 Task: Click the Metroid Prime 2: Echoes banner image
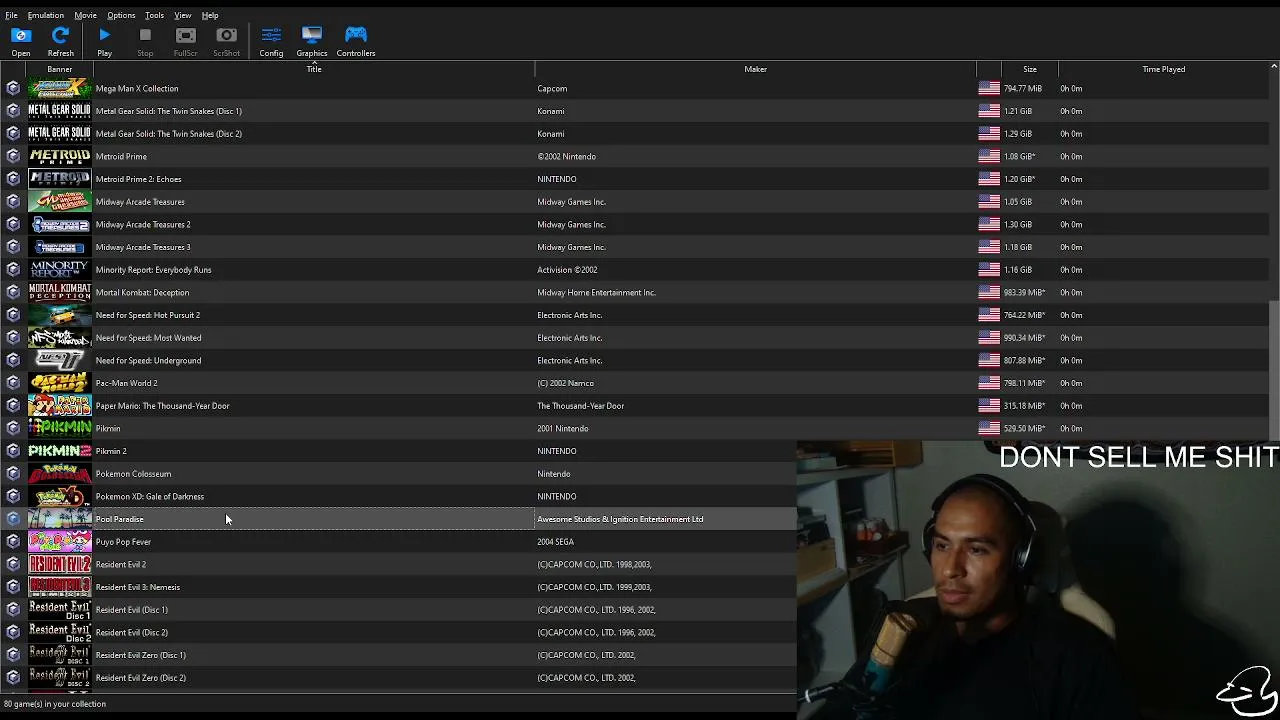coord(60,179)
